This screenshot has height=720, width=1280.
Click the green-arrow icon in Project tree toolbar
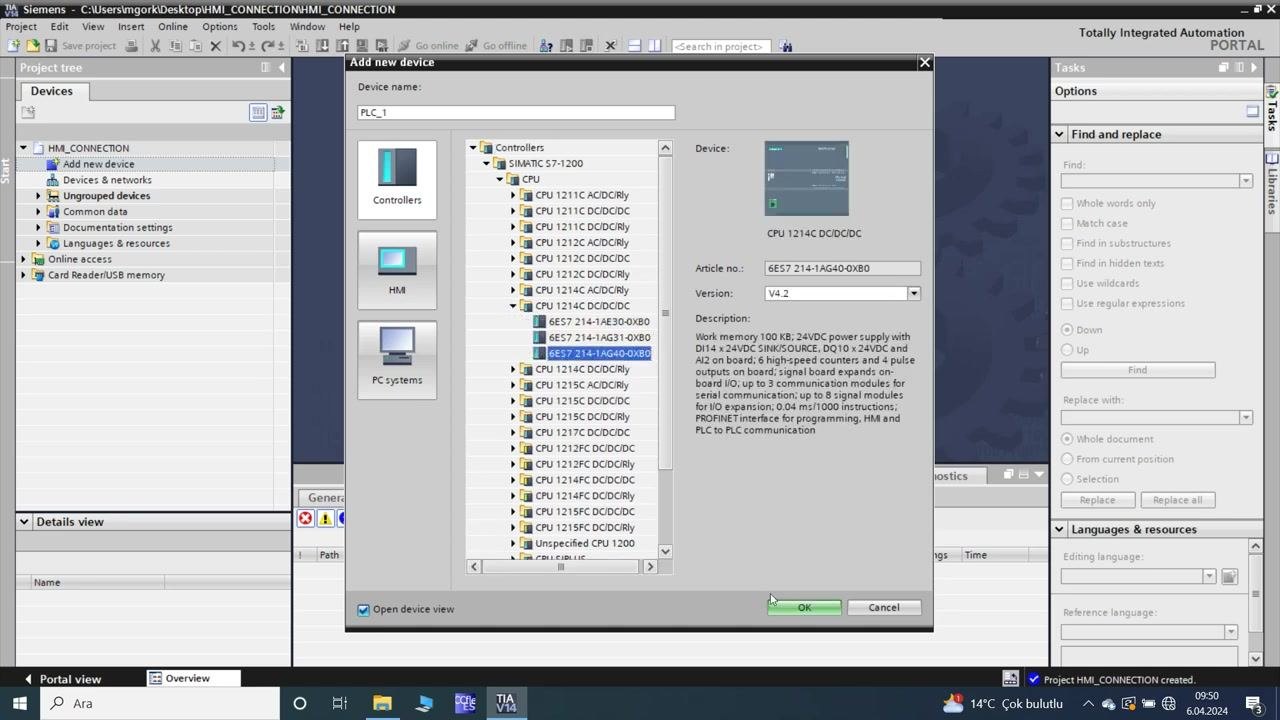(277, 112)
